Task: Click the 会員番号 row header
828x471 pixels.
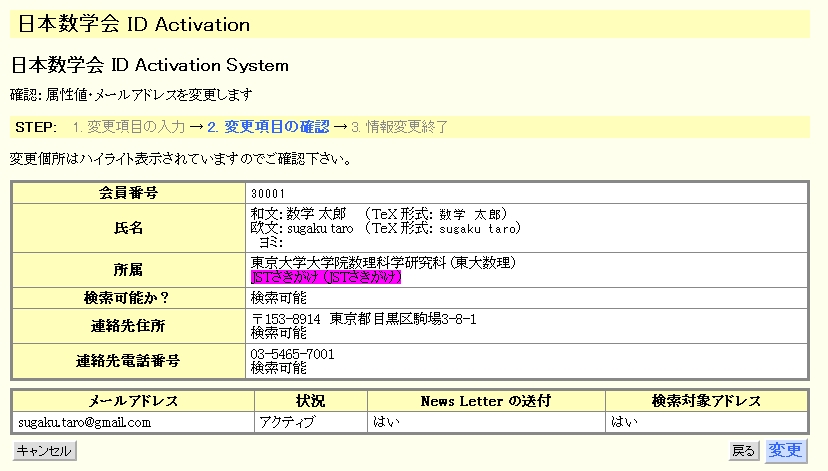Action: [129, 192]
